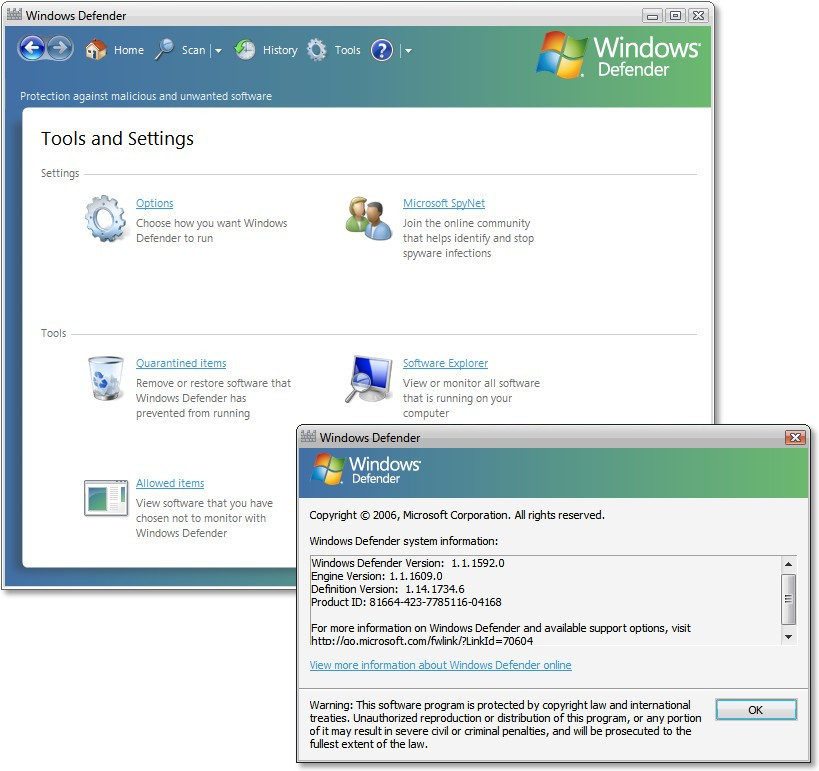
Task: Click scroll down arrow in system information box
Action: pos(788,637)
